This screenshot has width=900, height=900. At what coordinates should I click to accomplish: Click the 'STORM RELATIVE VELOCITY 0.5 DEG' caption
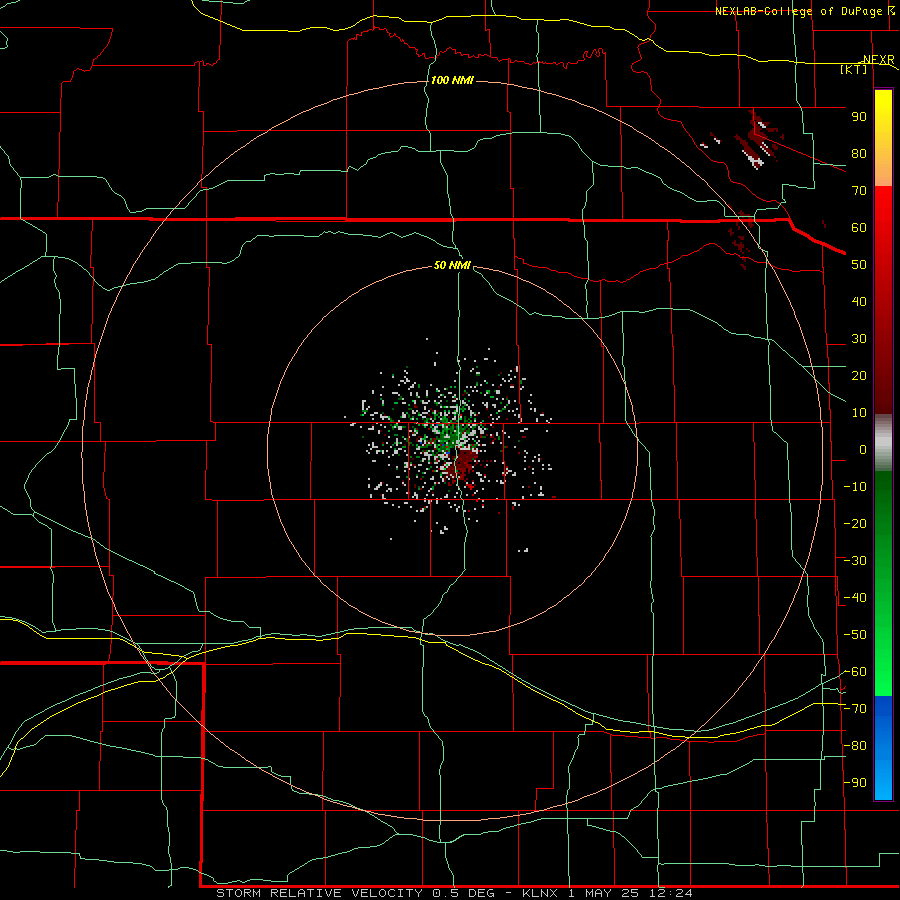click(x=357, y=893)
